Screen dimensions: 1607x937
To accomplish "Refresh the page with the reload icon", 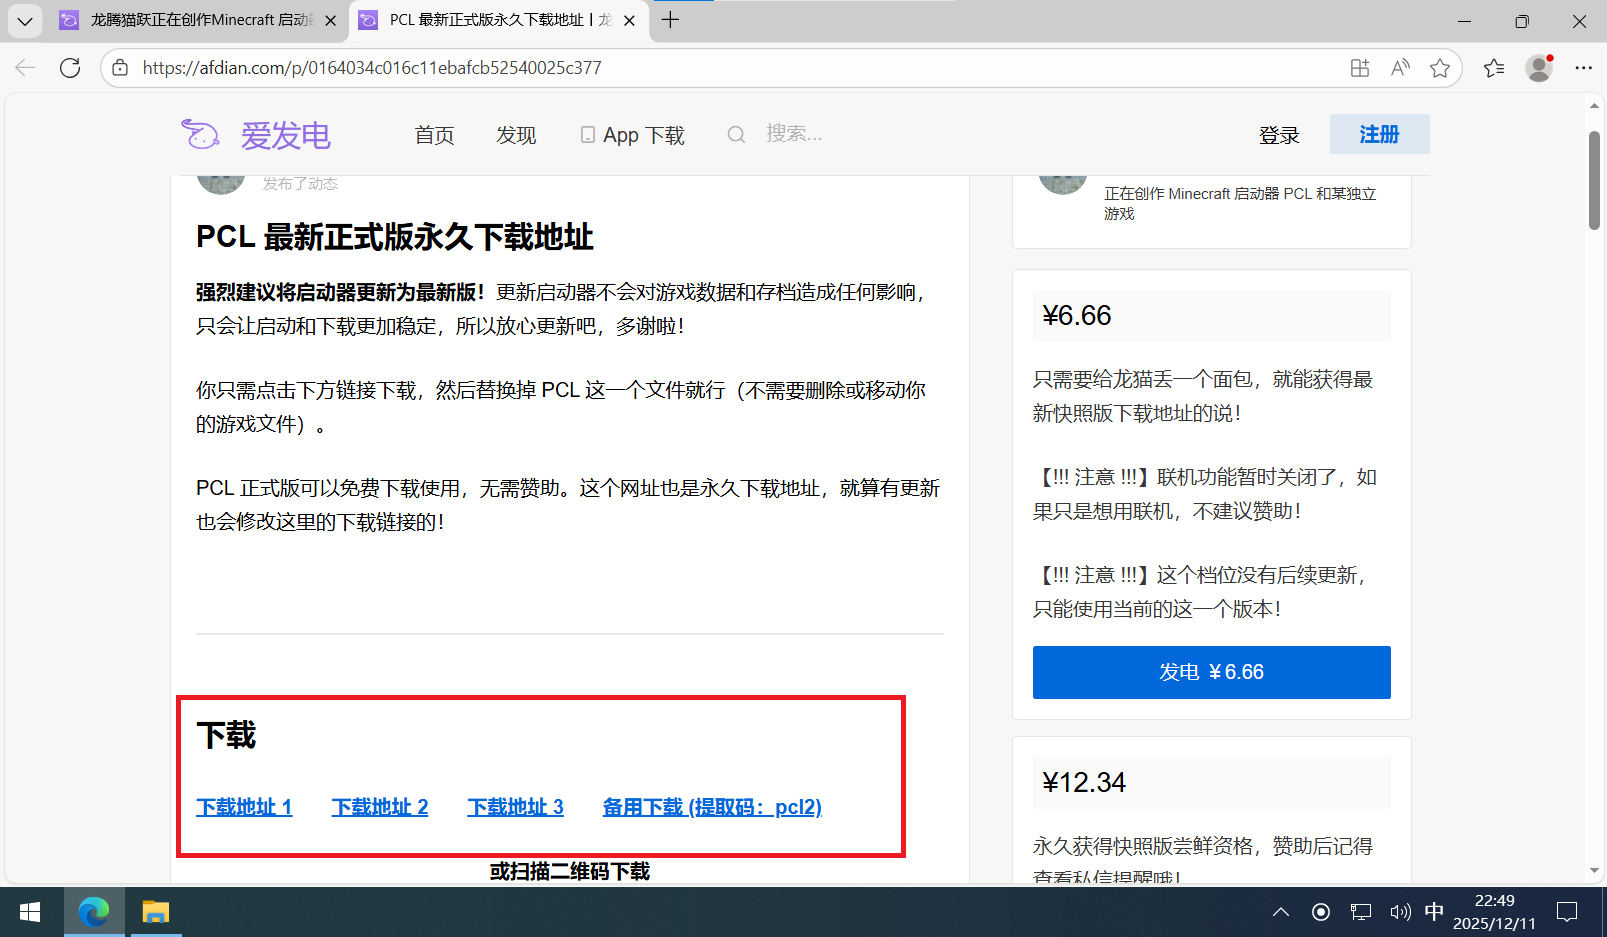I will 70,68.
